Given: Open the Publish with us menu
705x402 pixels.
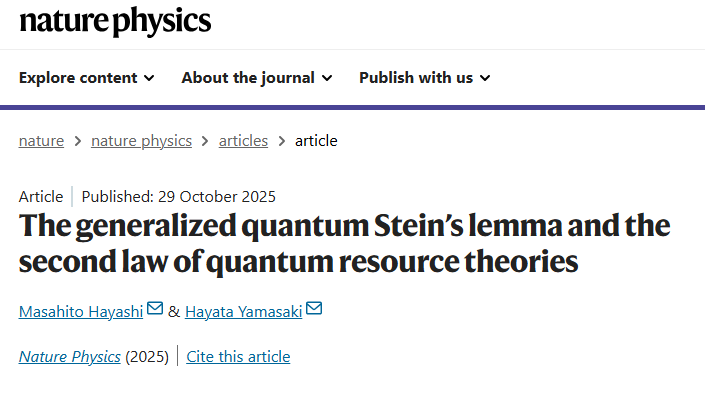Looking at the screenshot, I should tap(416, 78).
